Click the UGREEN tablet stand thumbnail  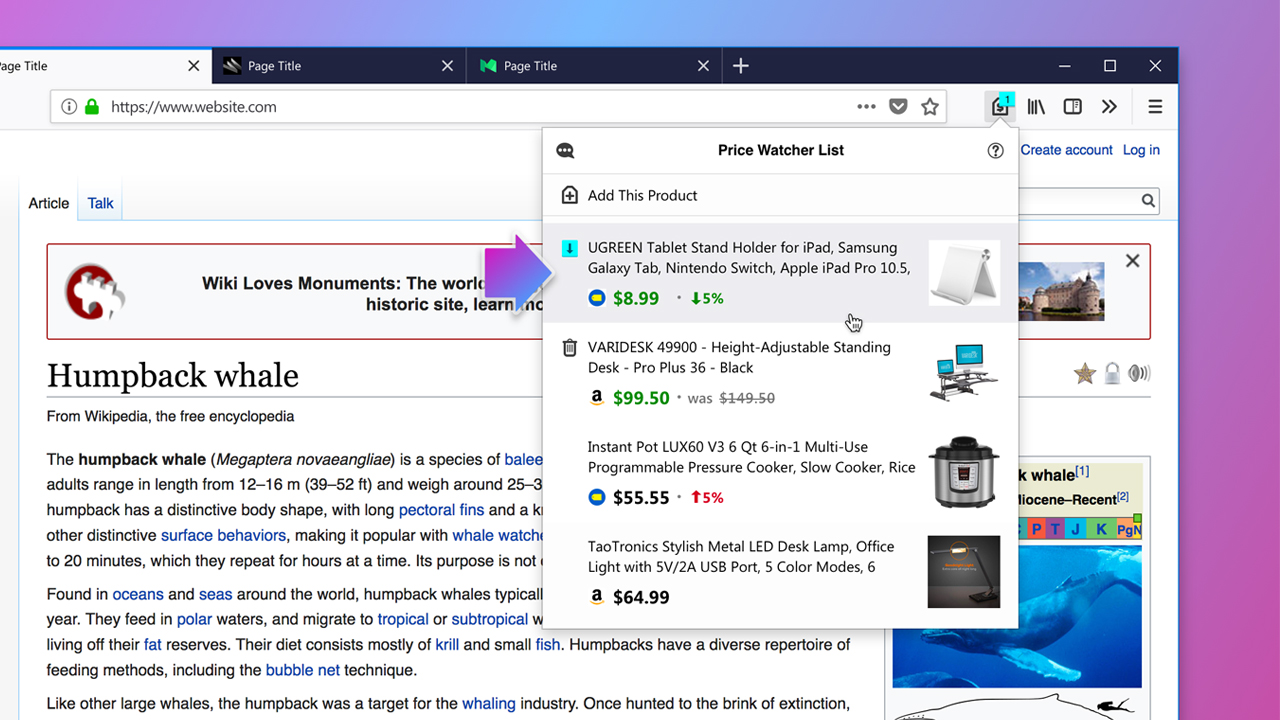click(x=964, y=273)
